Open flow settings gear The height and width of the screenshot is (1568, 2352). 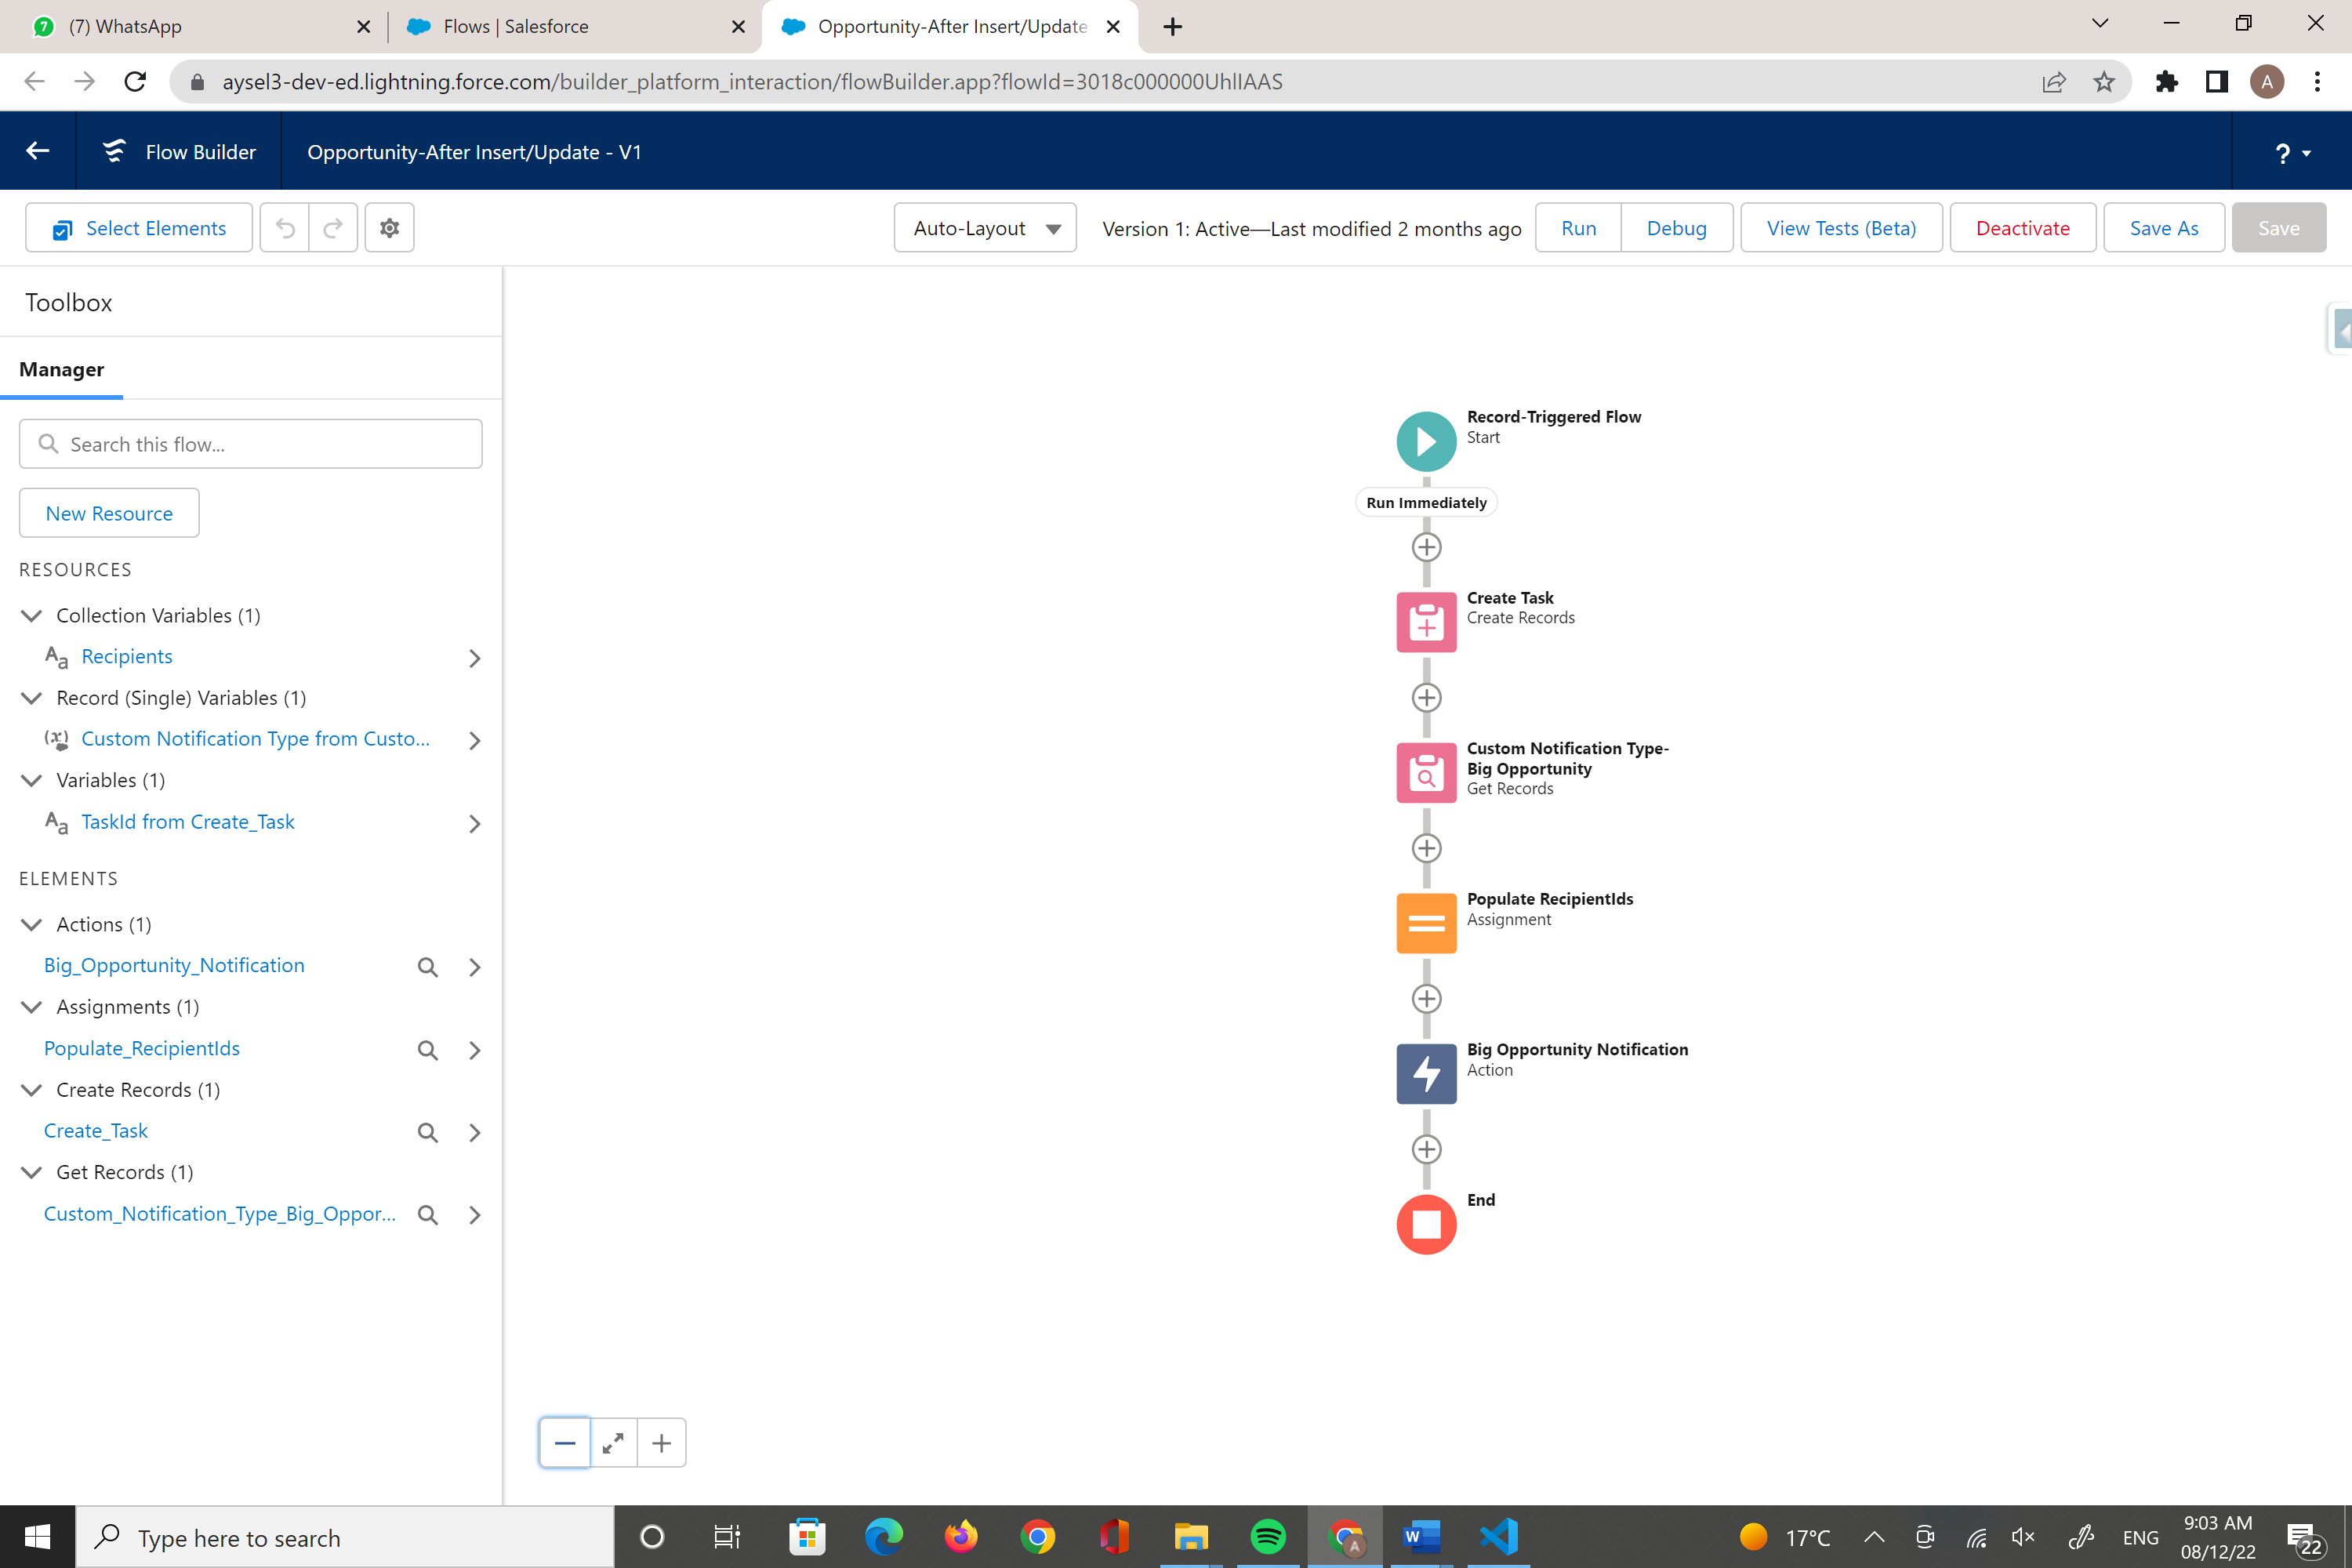point(390,228)
